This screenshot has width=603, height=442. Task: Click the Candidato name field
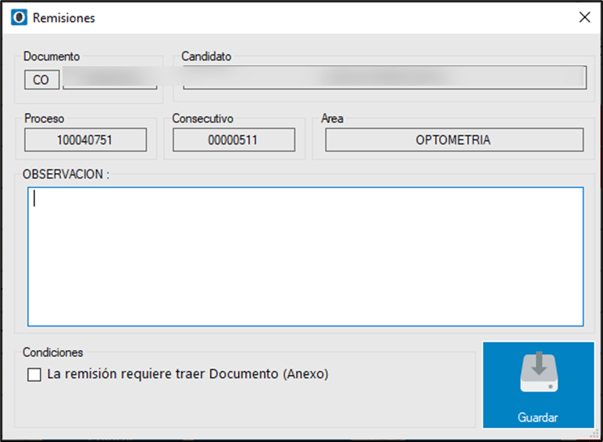pyautogui.click(x=378, y=78)
